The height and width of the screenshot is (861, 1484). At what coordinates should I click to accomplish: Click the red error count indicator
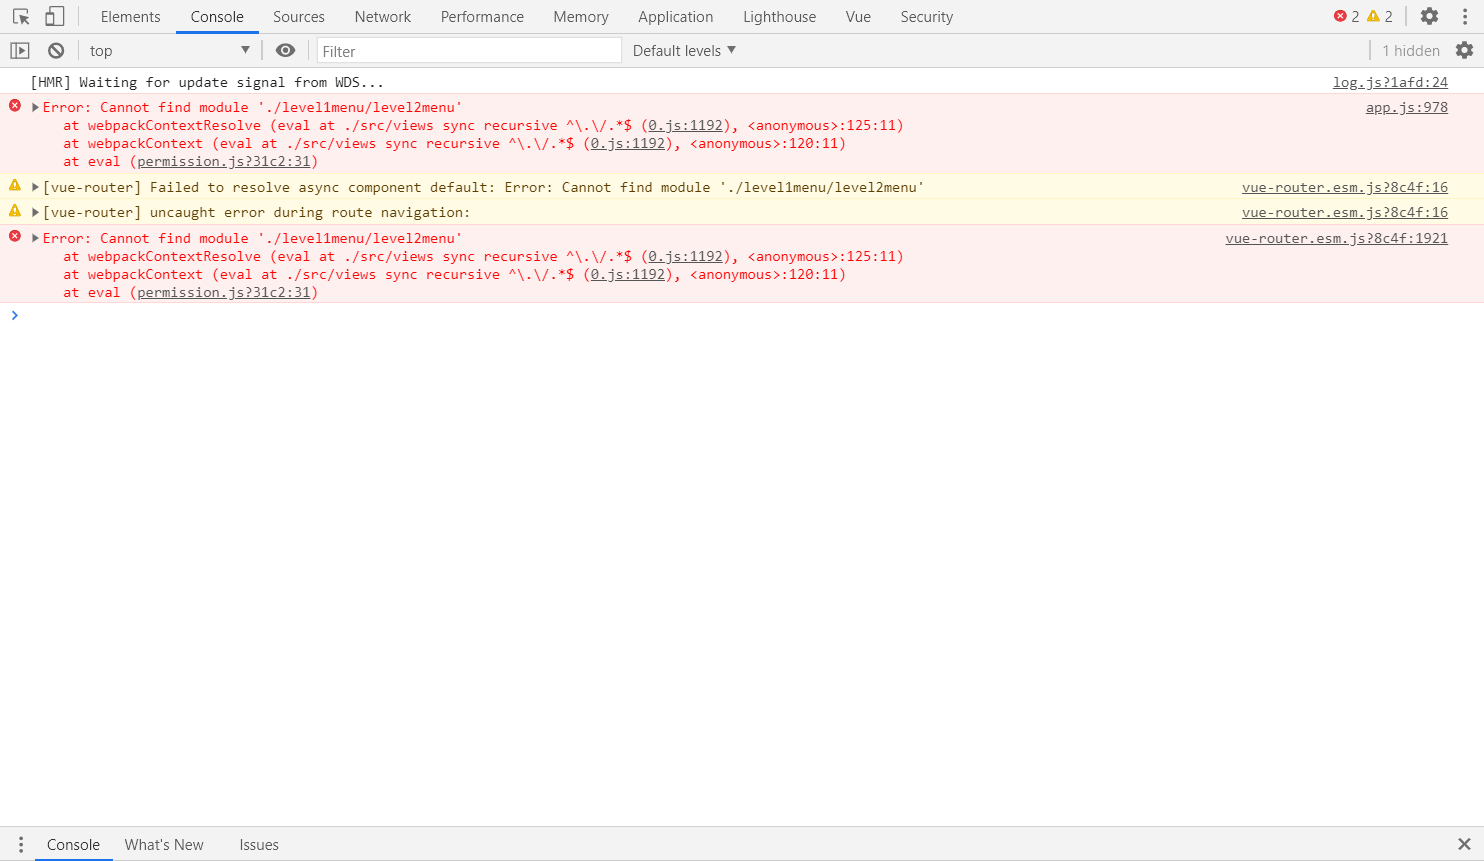(1346, 17)
